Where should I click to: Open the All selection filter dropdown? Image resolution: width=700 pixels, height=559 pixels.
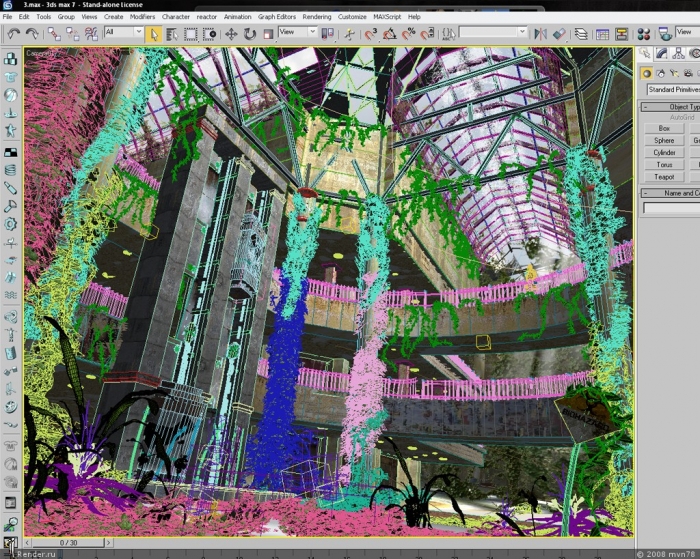tap(123, 32)
